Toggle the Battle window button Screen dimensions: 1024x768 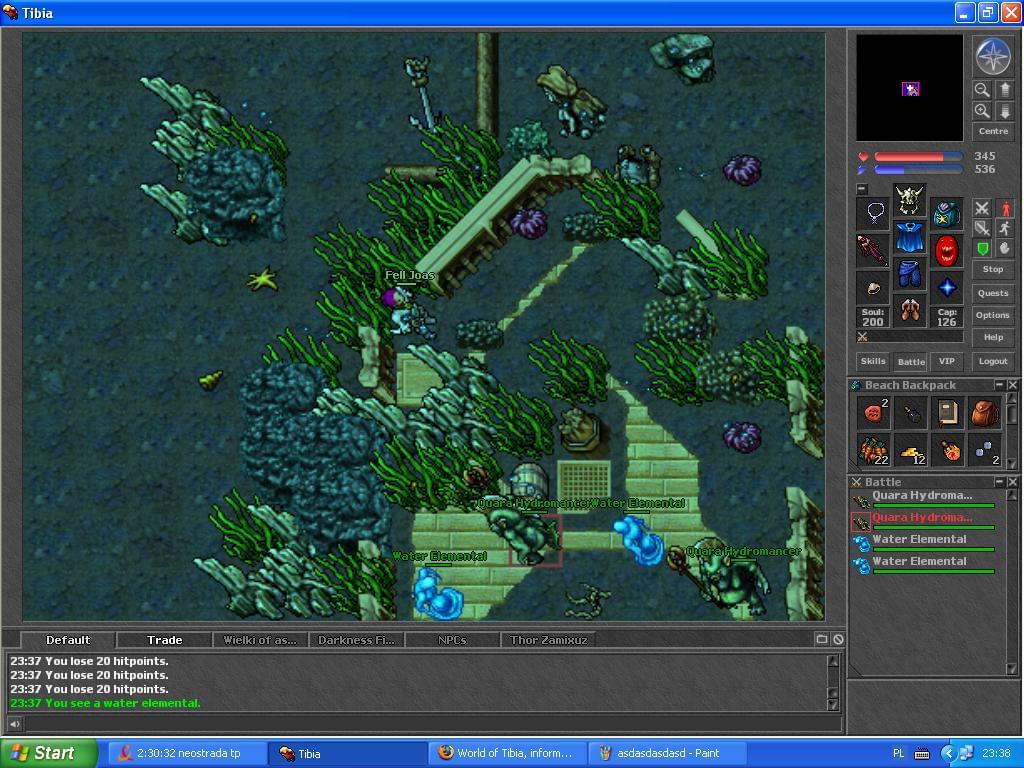pos(911,361)
